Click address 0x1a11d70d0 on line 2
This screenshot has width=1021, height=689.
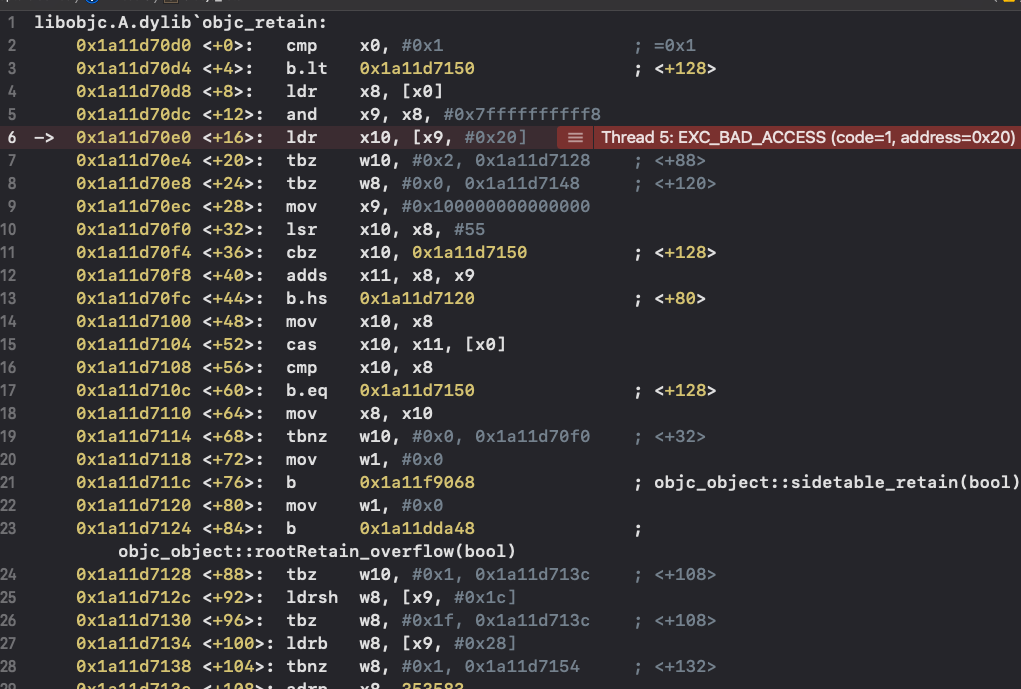[133, 46]
